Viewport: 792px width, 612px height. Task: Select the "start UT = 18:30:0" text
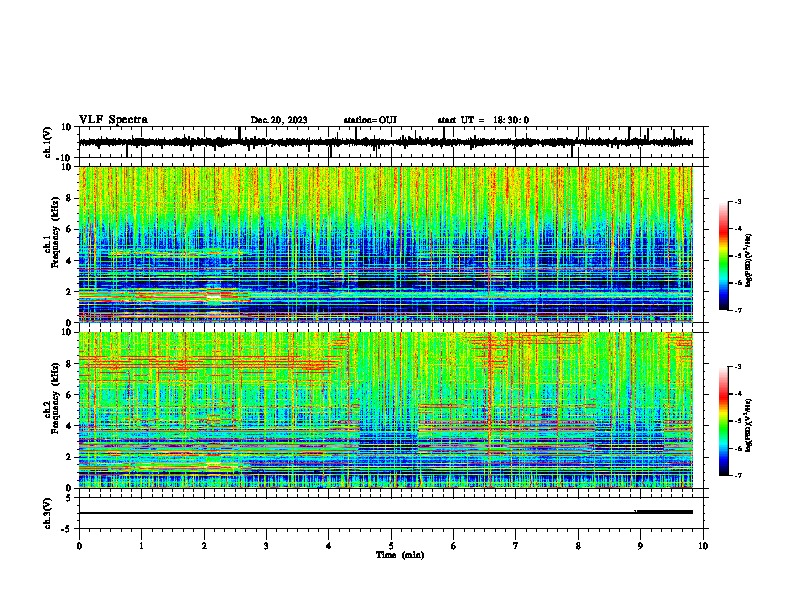coord(483,120)
